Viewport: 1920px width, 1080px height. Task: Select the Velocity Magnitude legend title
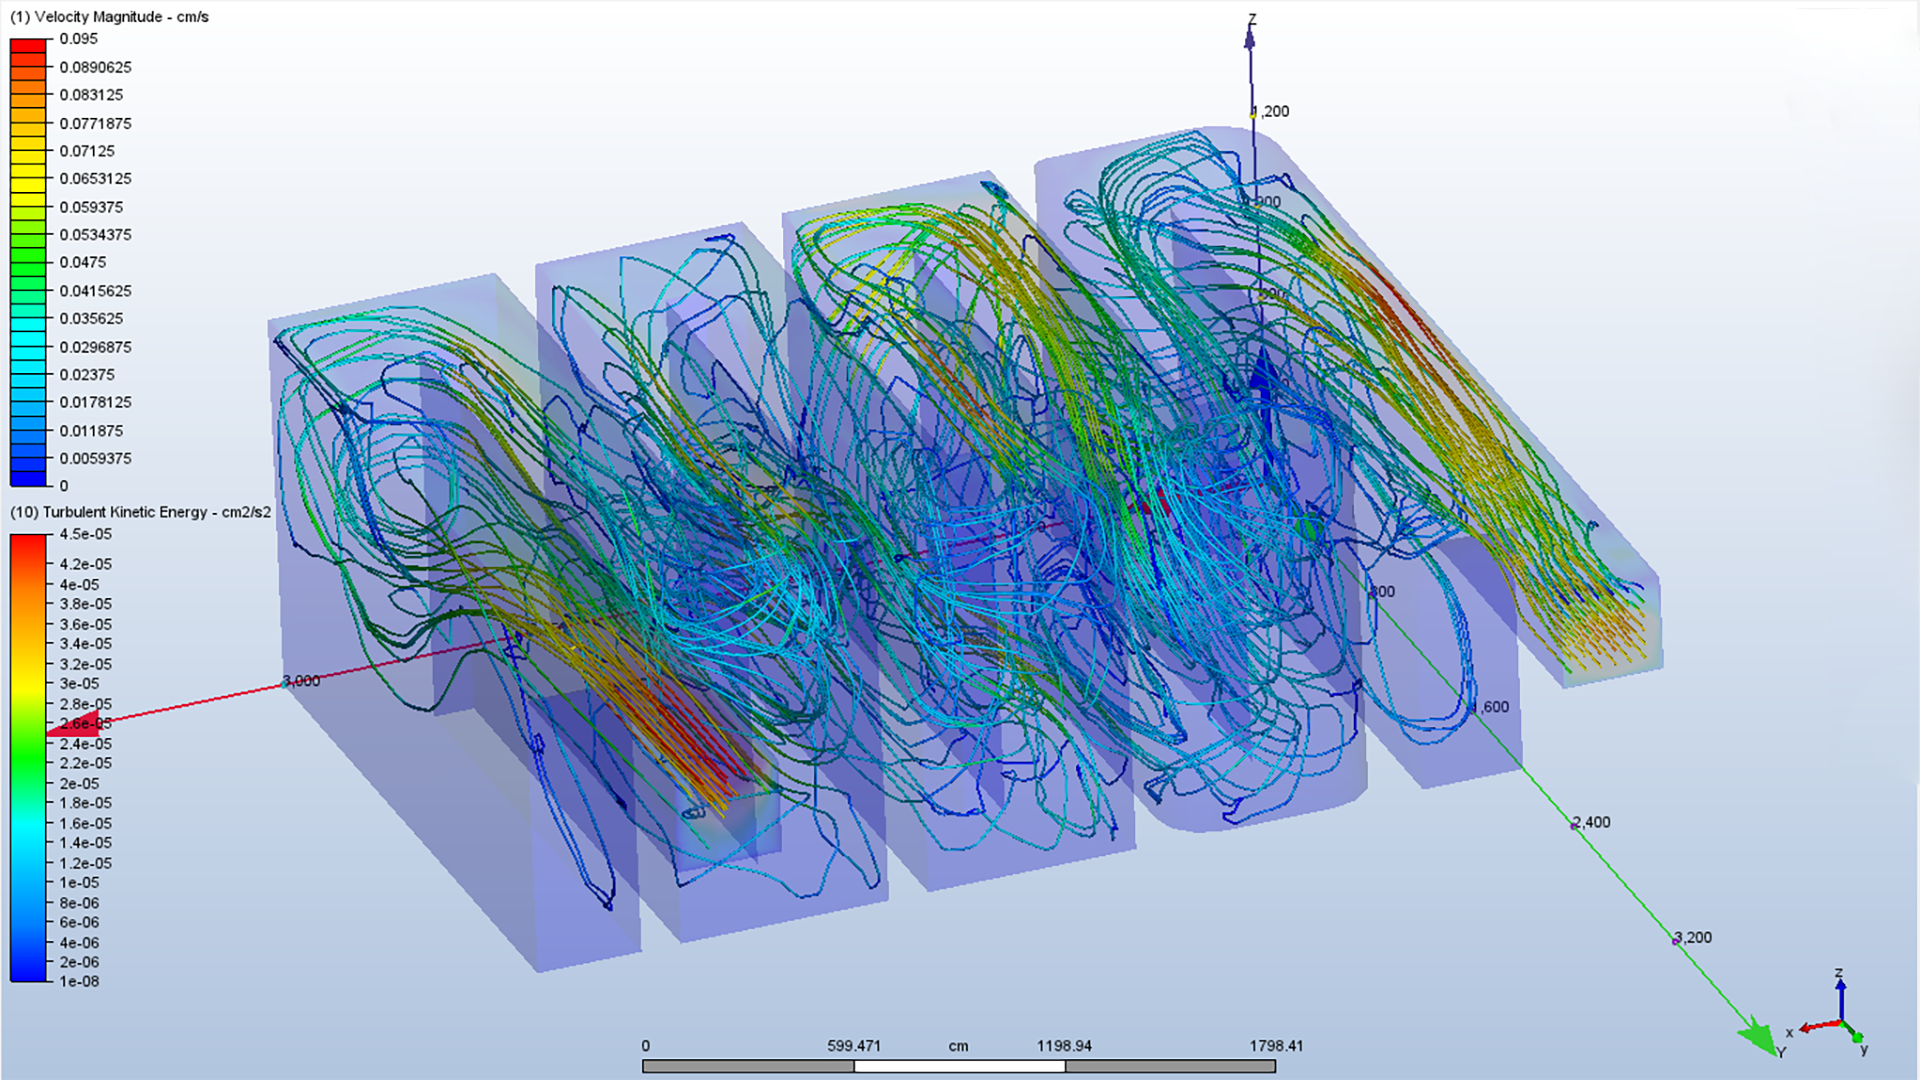pyautogui.click(x=109, y=17)
